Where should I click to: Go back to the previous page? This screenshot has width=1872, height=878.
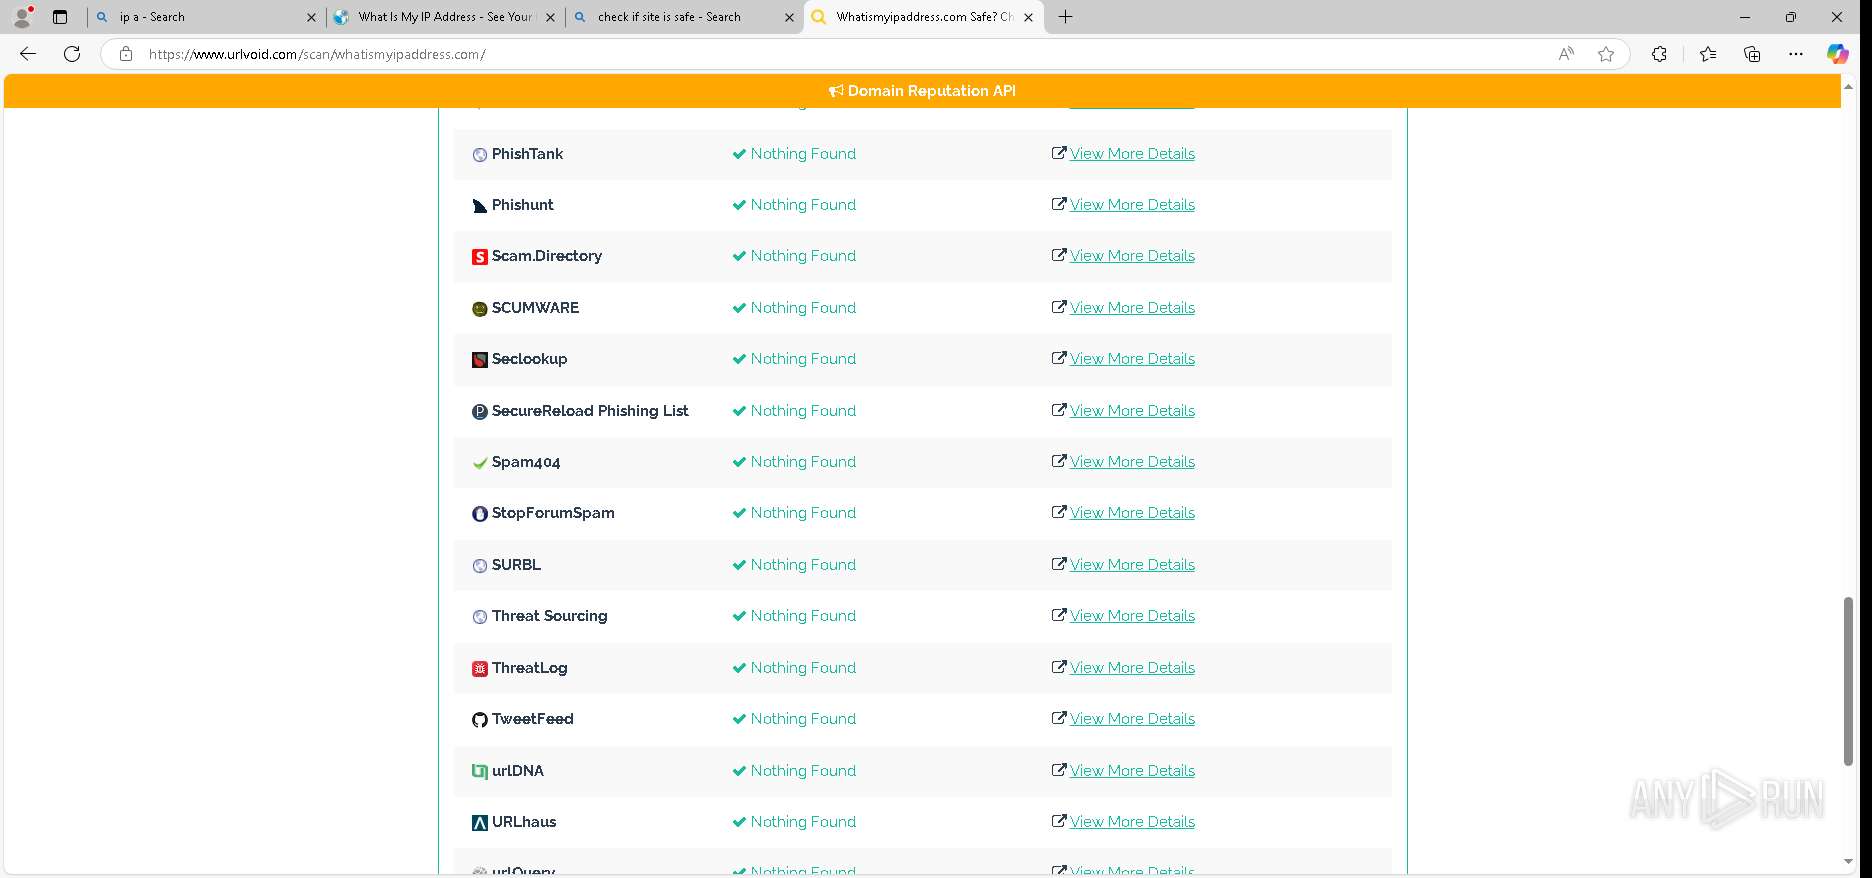pos(28,54)
